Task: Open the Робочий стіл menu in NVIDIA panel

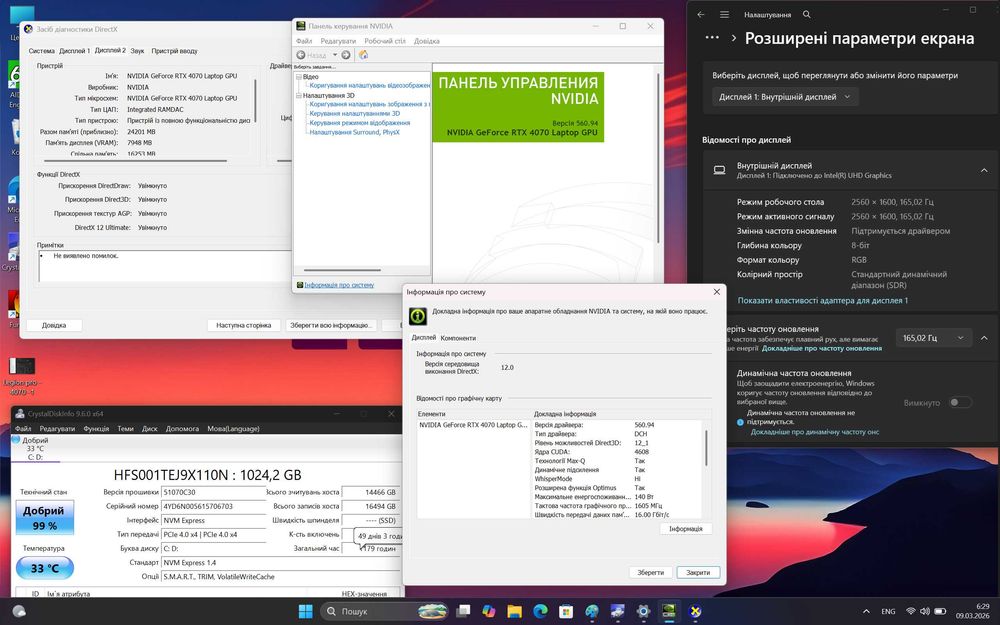Action: click(385, 41)
